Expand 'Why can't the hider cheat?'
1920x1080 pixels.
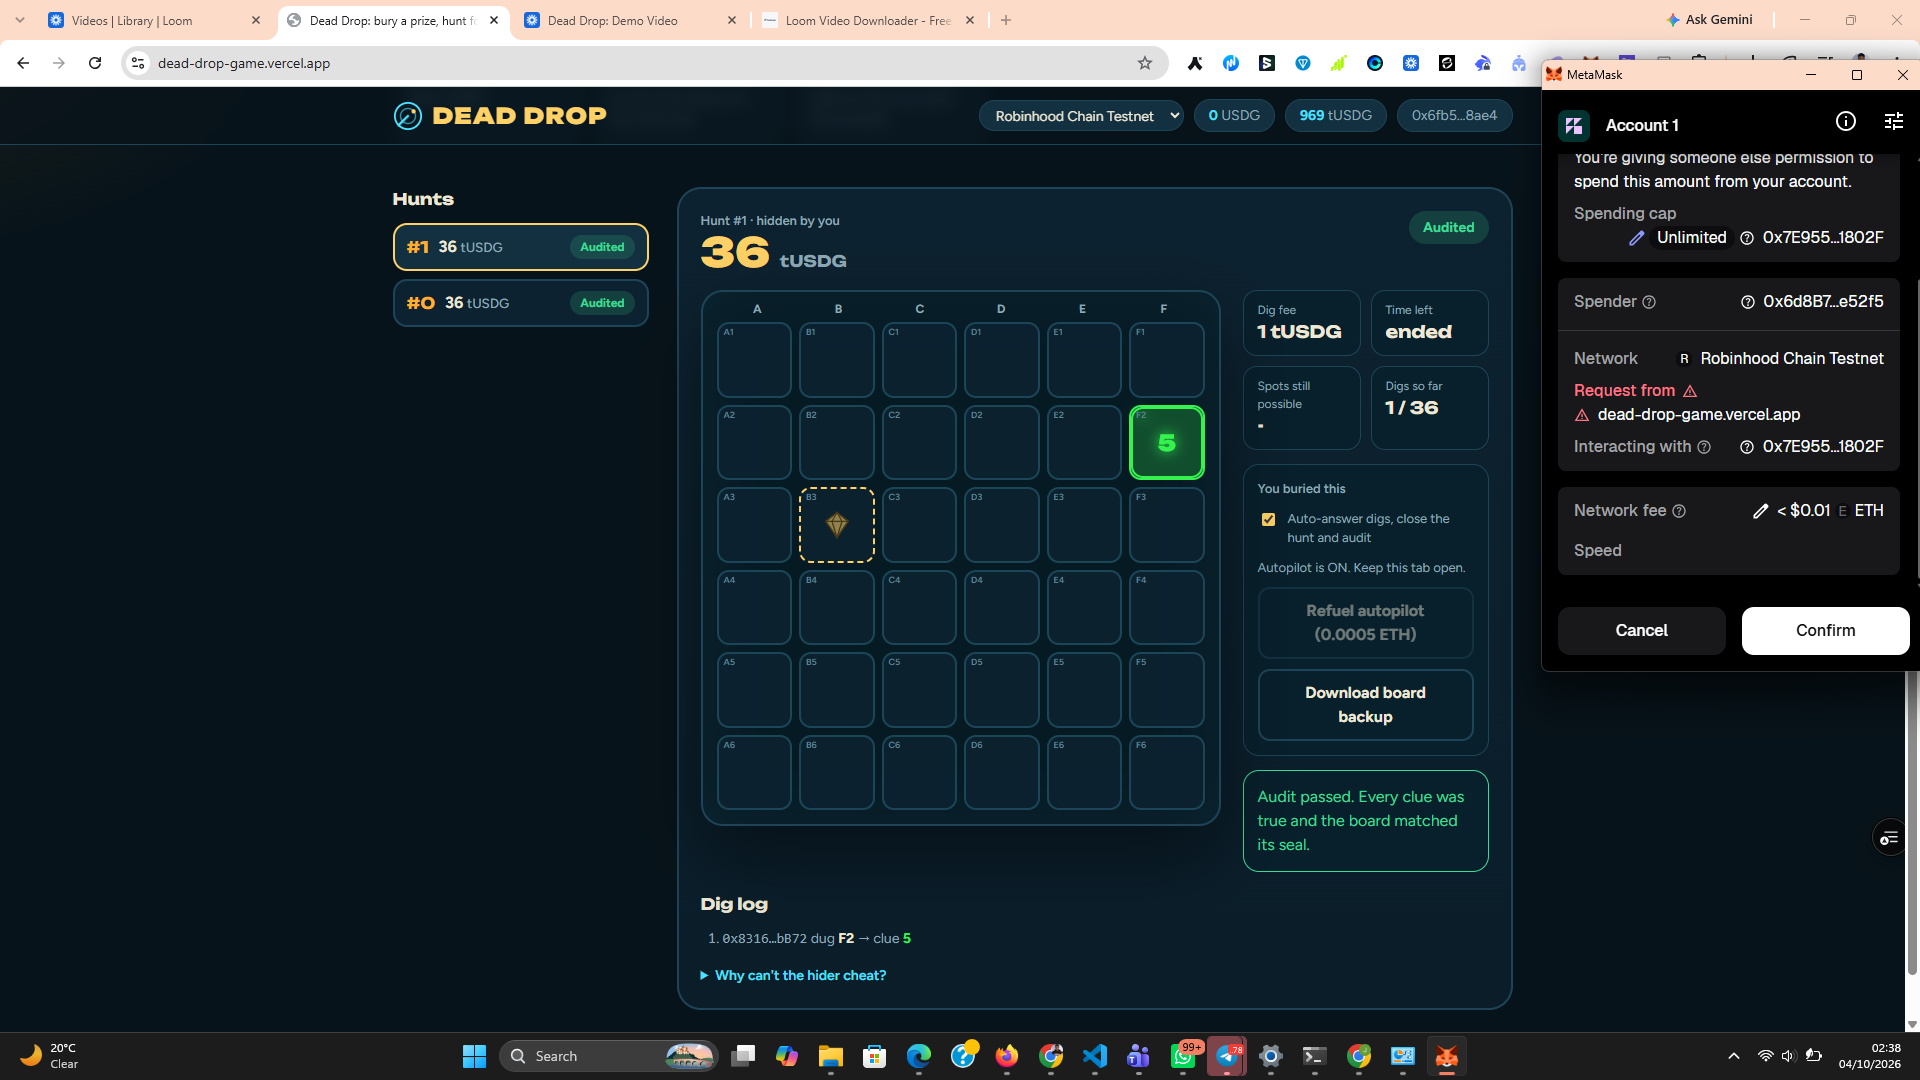coord(793,976)
